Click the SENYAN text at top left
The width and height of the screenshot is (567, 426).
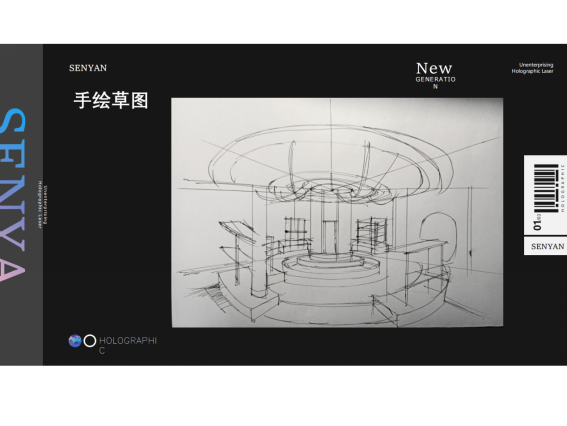pos(88,68)
